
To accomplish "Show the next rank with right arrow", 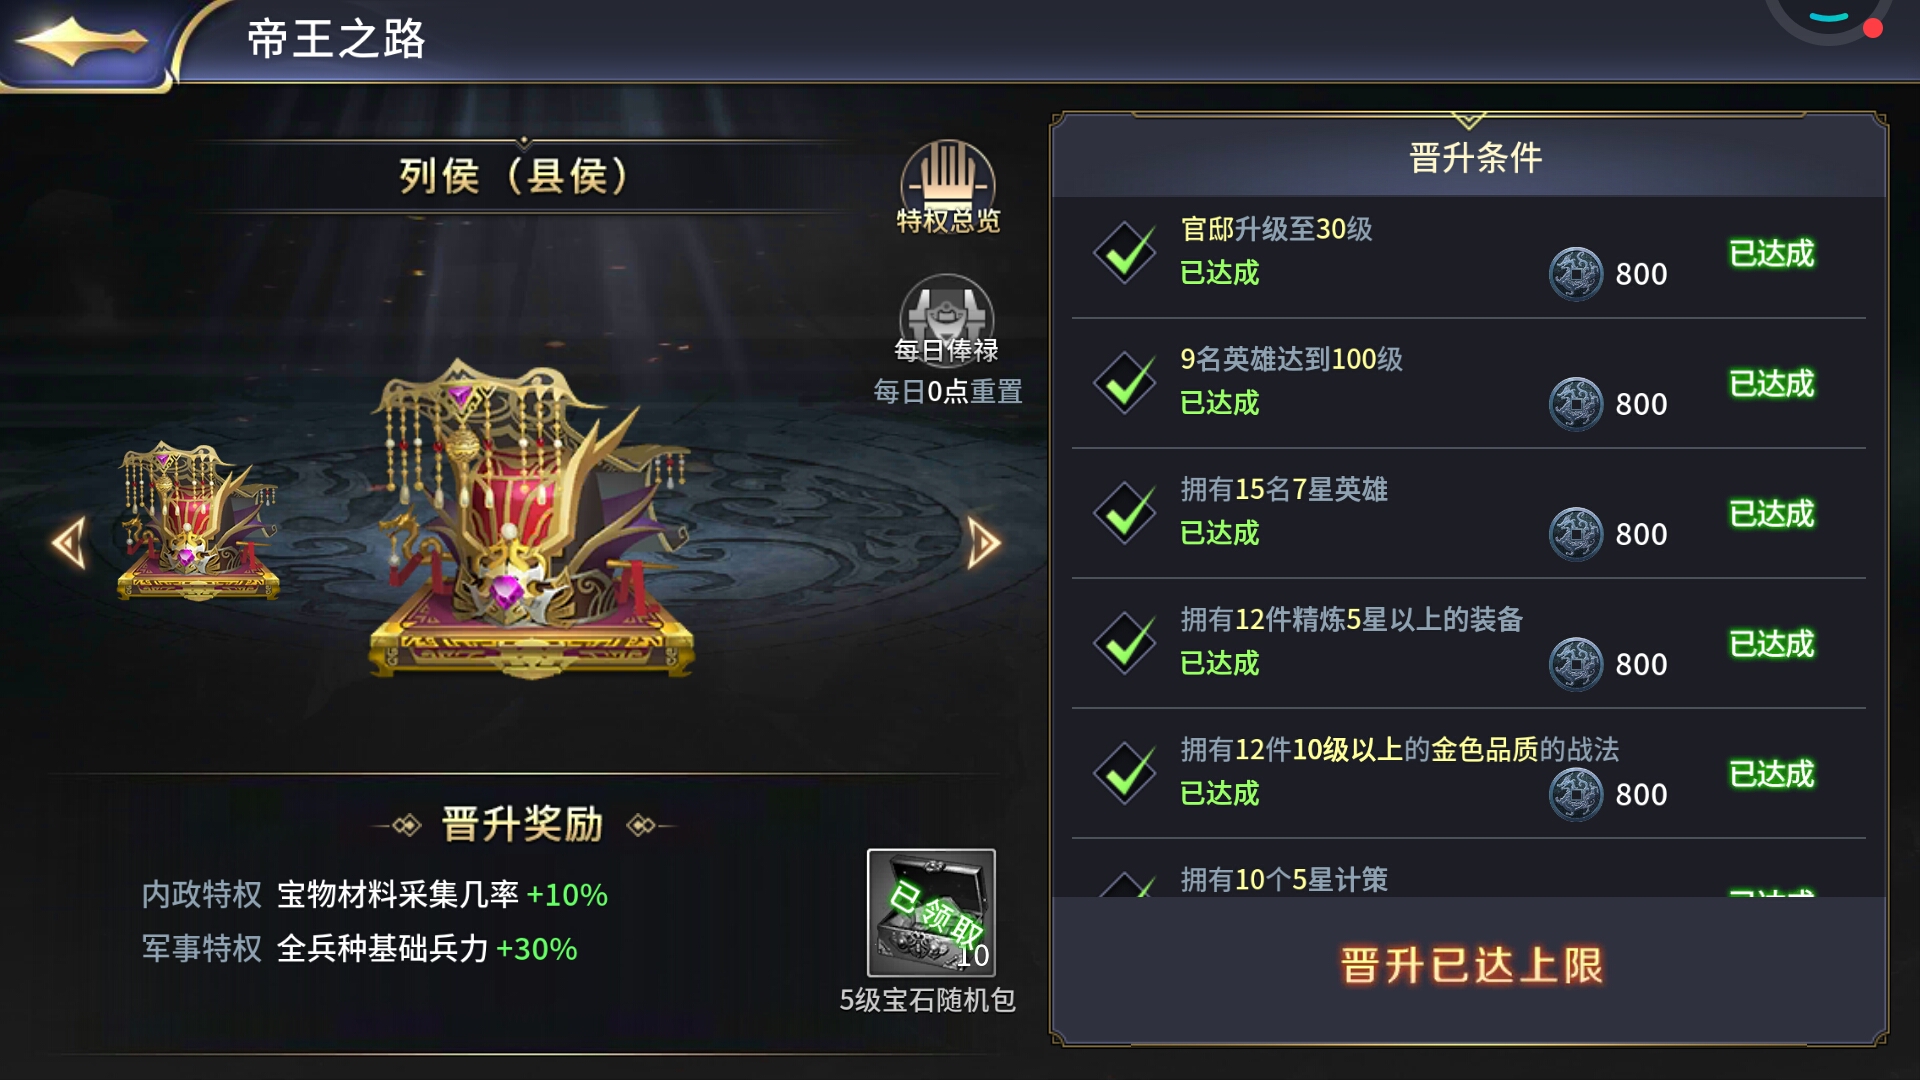I will (x=984, y=543).
